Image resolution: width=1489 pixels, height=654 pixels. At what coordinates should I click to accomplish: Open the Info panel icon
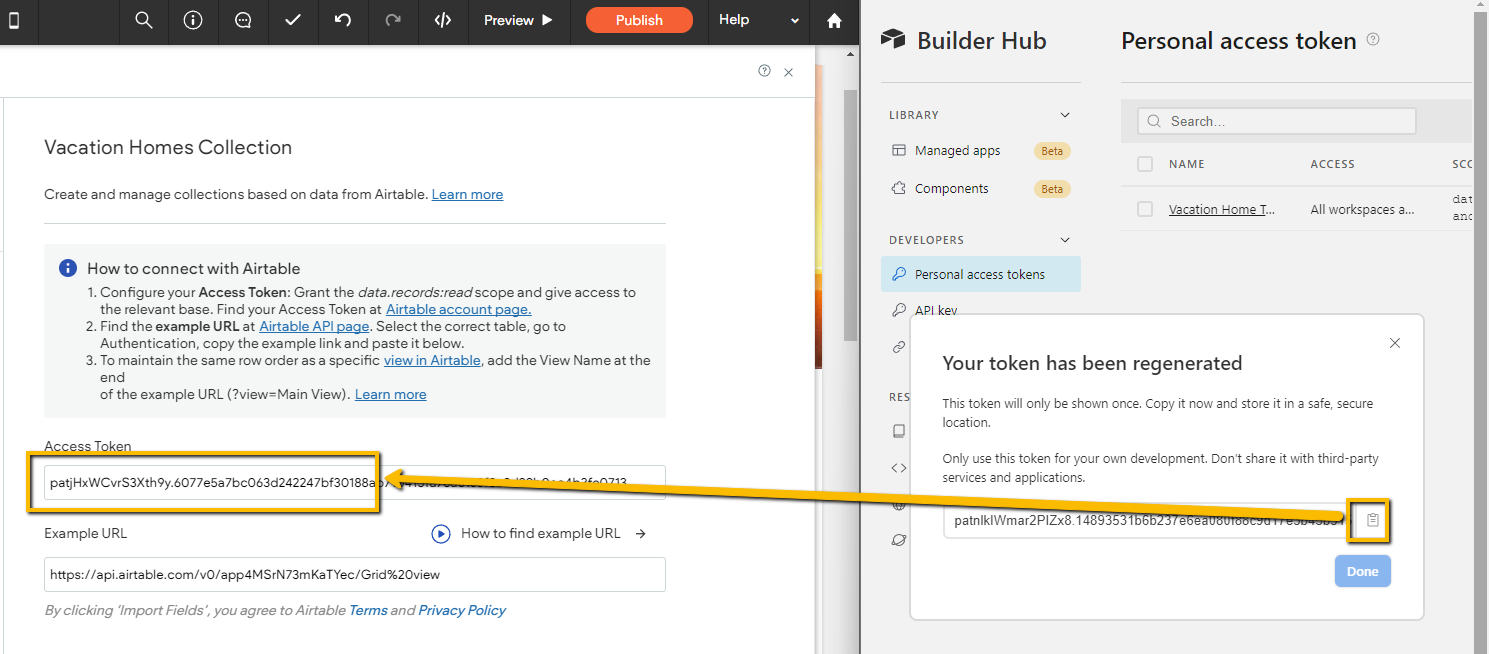click(x=193, y=19)
